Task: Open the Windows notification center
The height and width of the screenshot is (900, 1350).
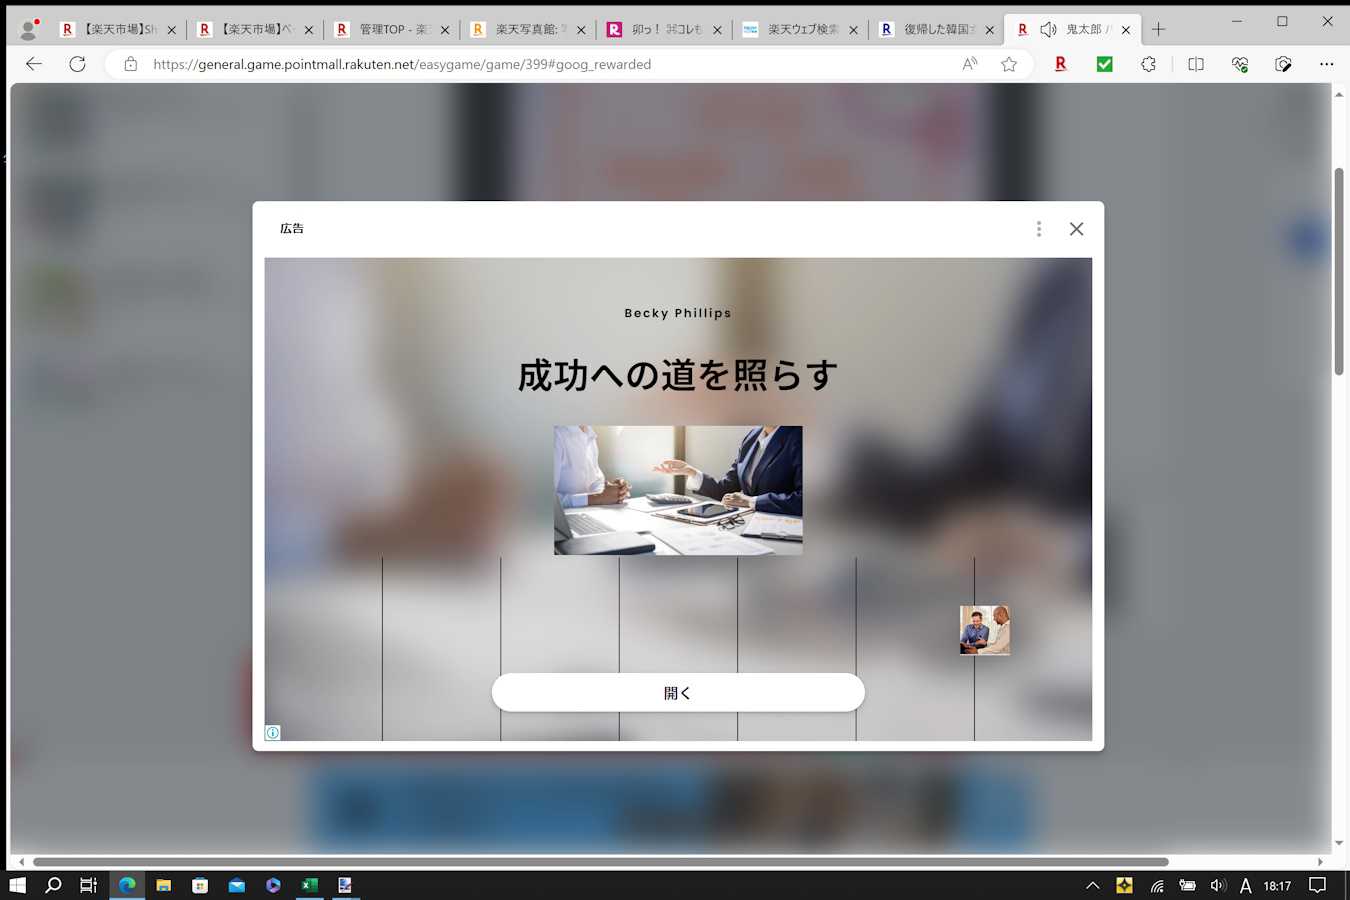Action: click(x=1318, y=885)
